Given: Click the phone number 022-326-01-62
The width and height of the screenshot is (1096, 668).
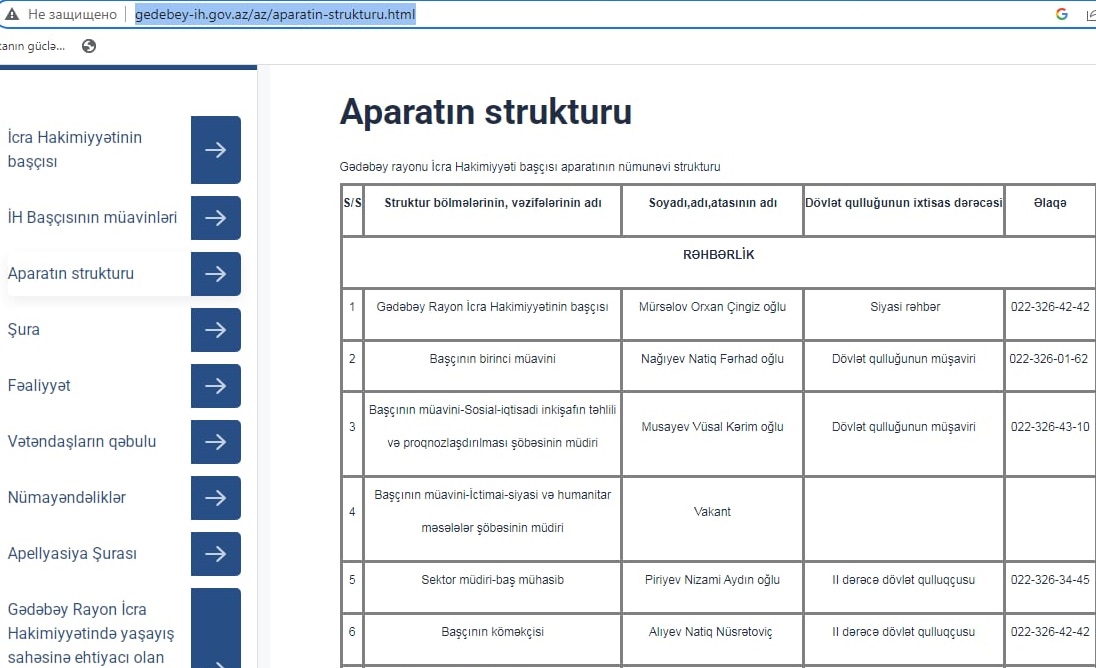Looking at the screenshot, I should (x=1048, y=358).
